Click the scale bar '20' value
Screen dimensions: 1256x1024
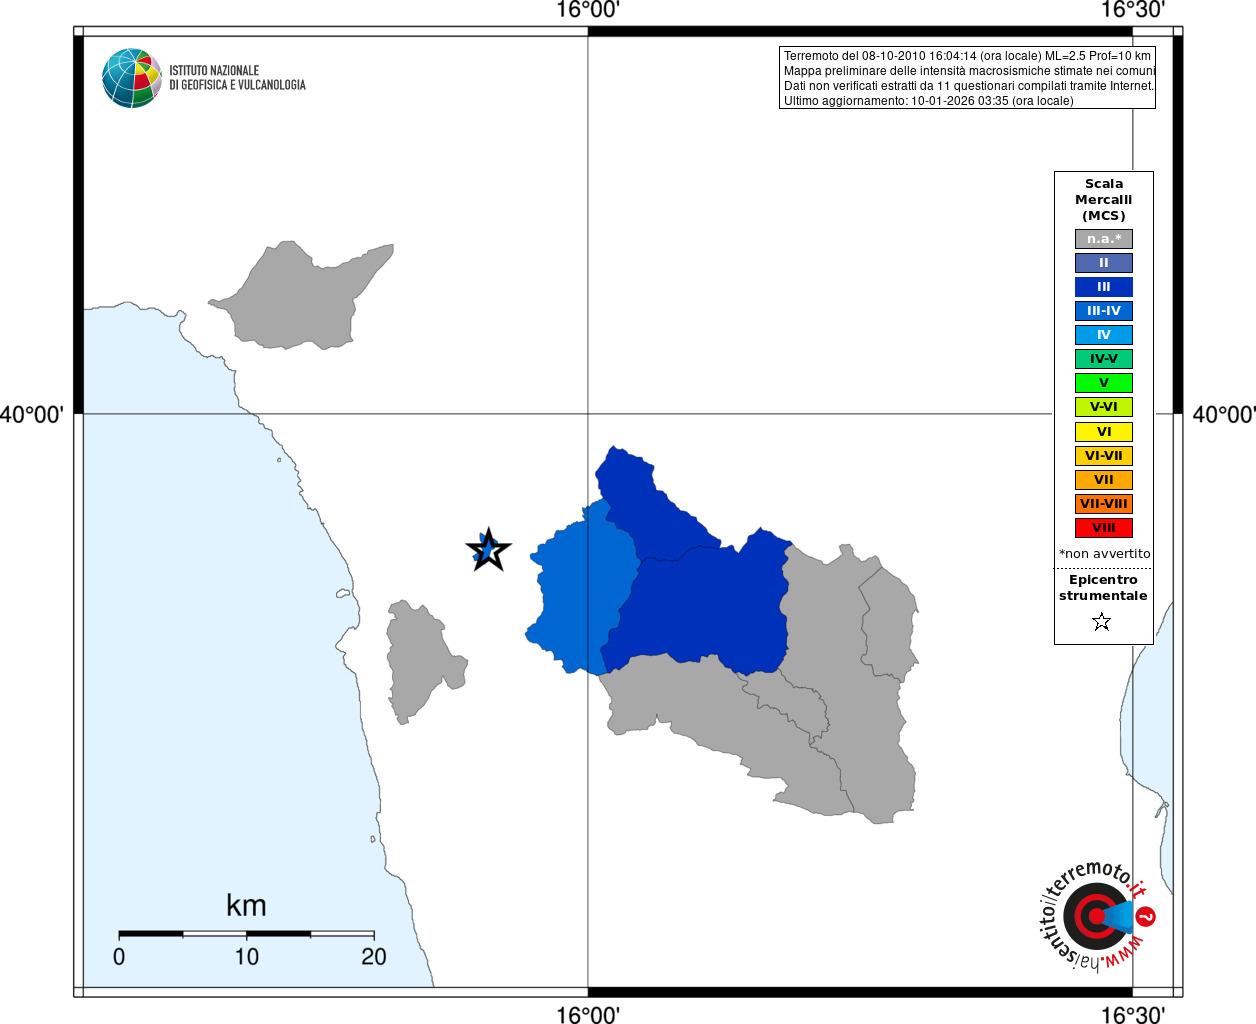tap(373, 957)
